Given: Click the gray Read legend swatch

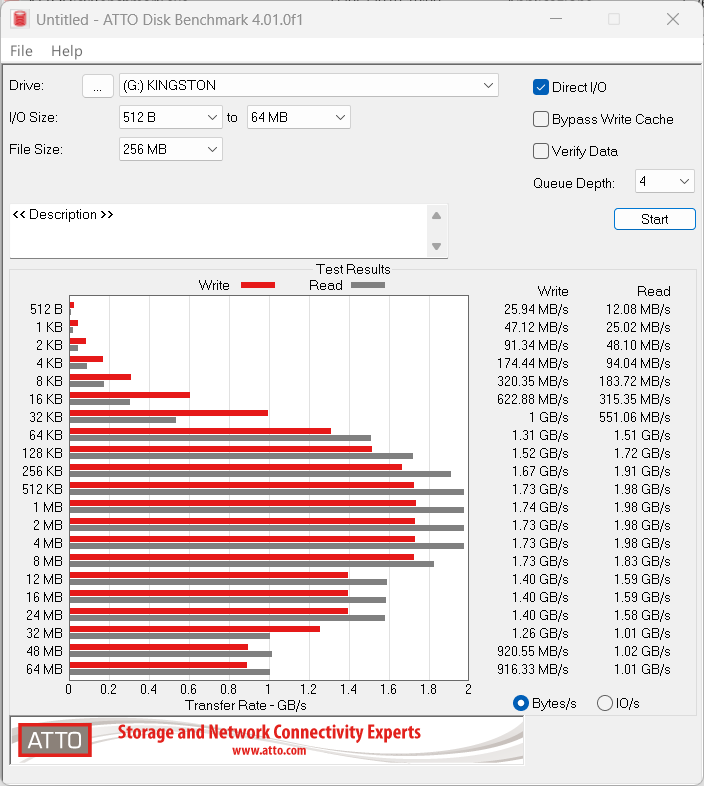Looking at the screenshot, I should 368,285.
